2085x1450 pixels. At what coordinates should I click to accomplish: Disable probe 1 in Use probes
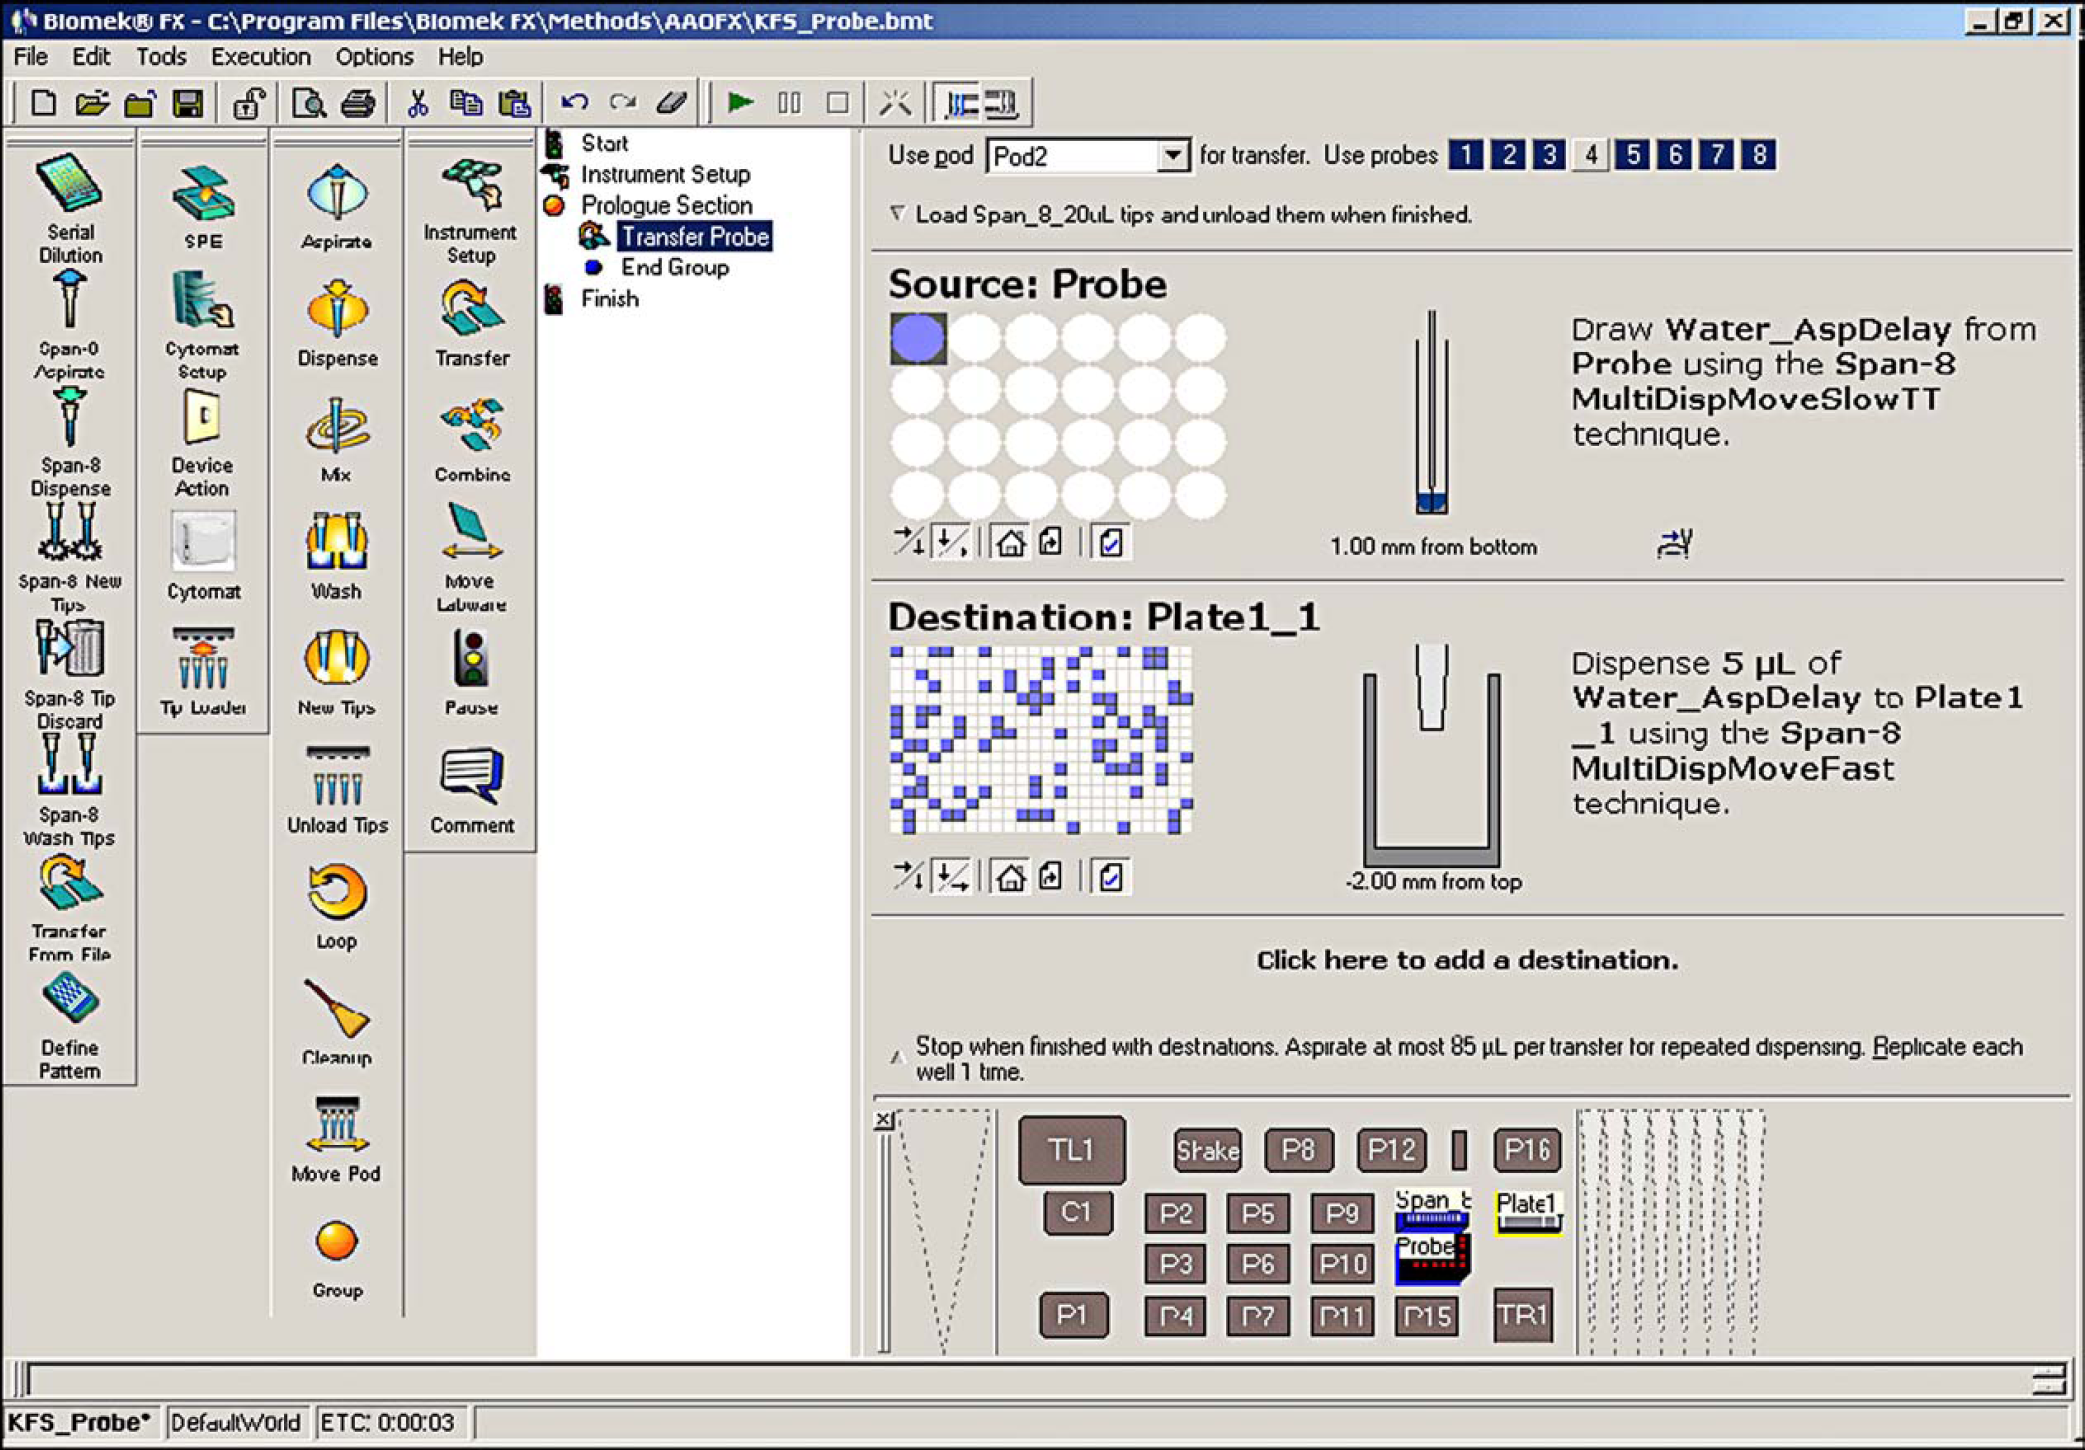tap(1465, 155)
